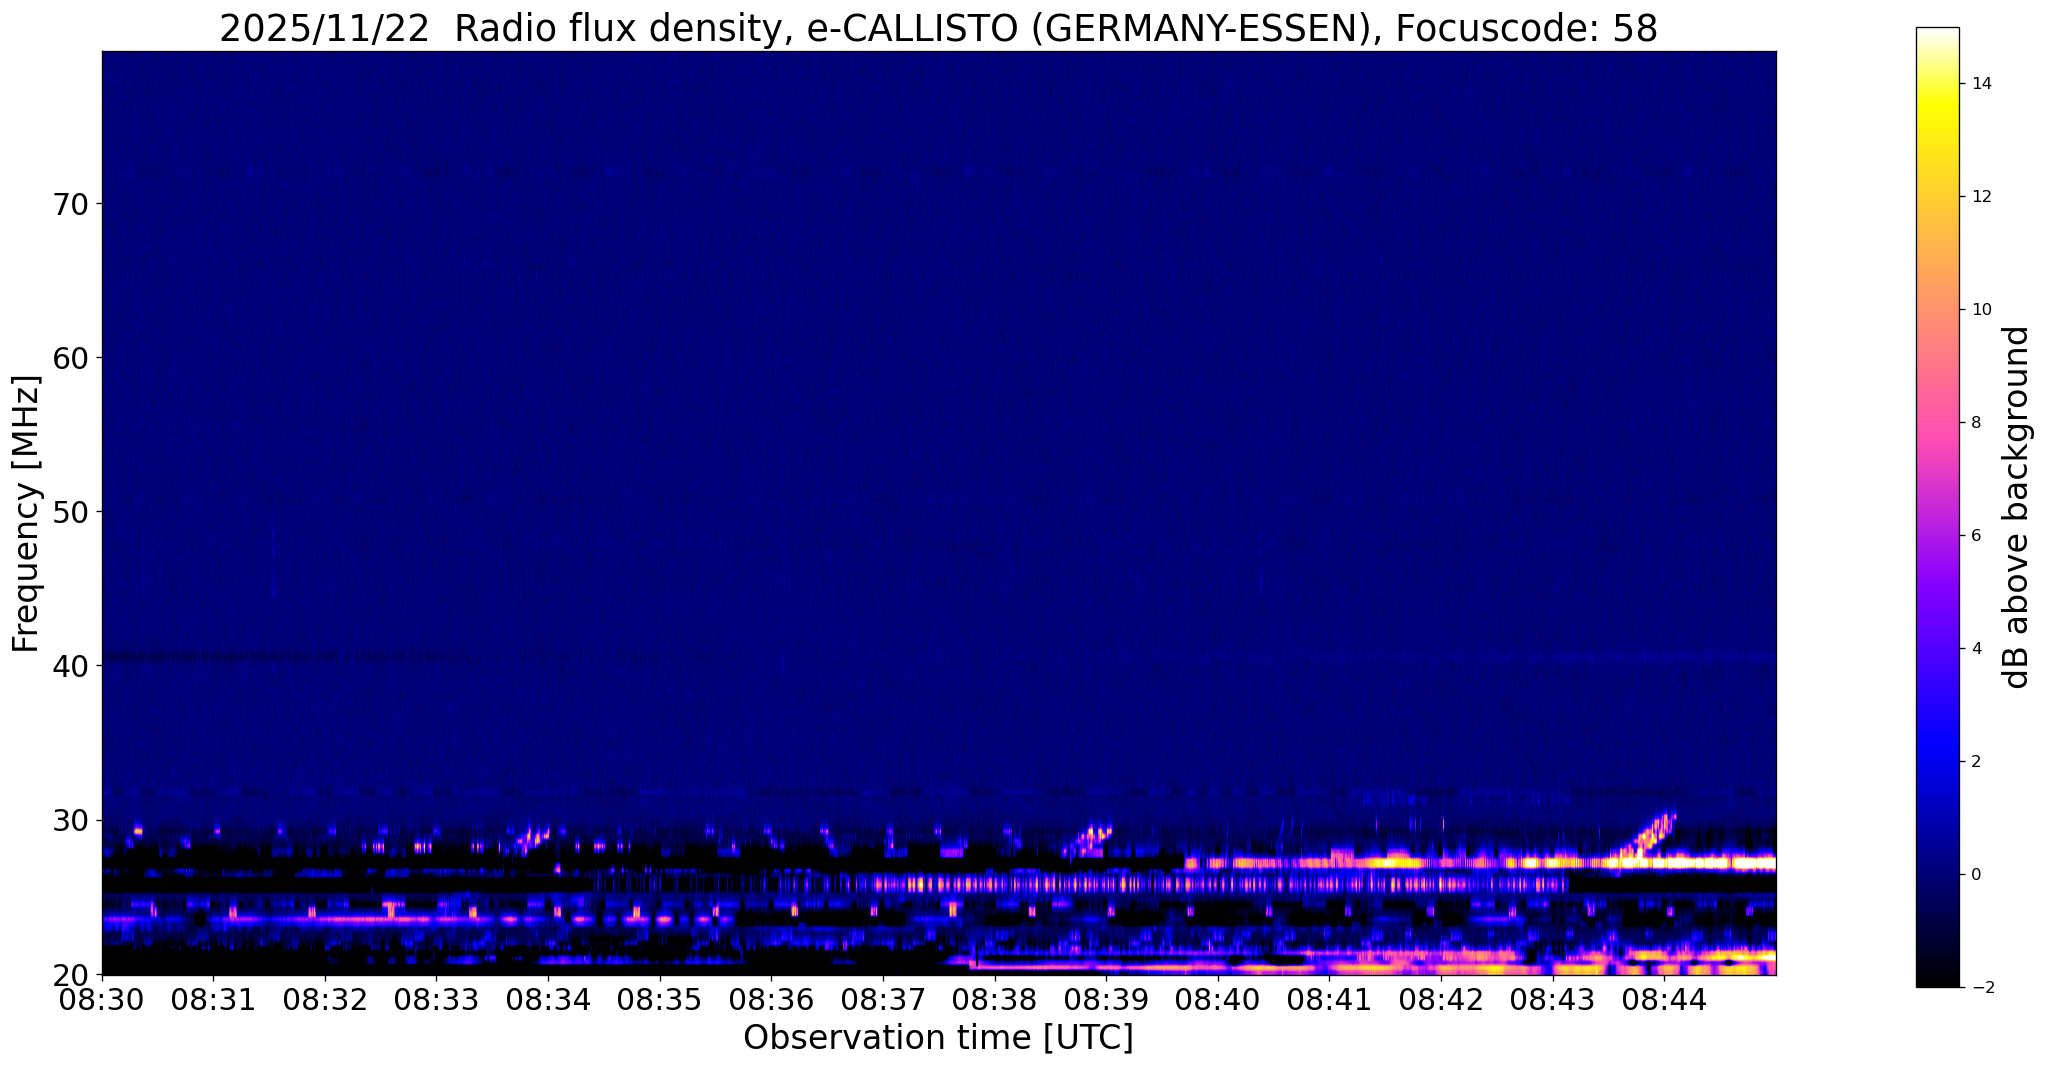This screenshot has width=2047, height=1067.
Task: Select the 50 tick on the frequency axis
Action: pos(69,512)
